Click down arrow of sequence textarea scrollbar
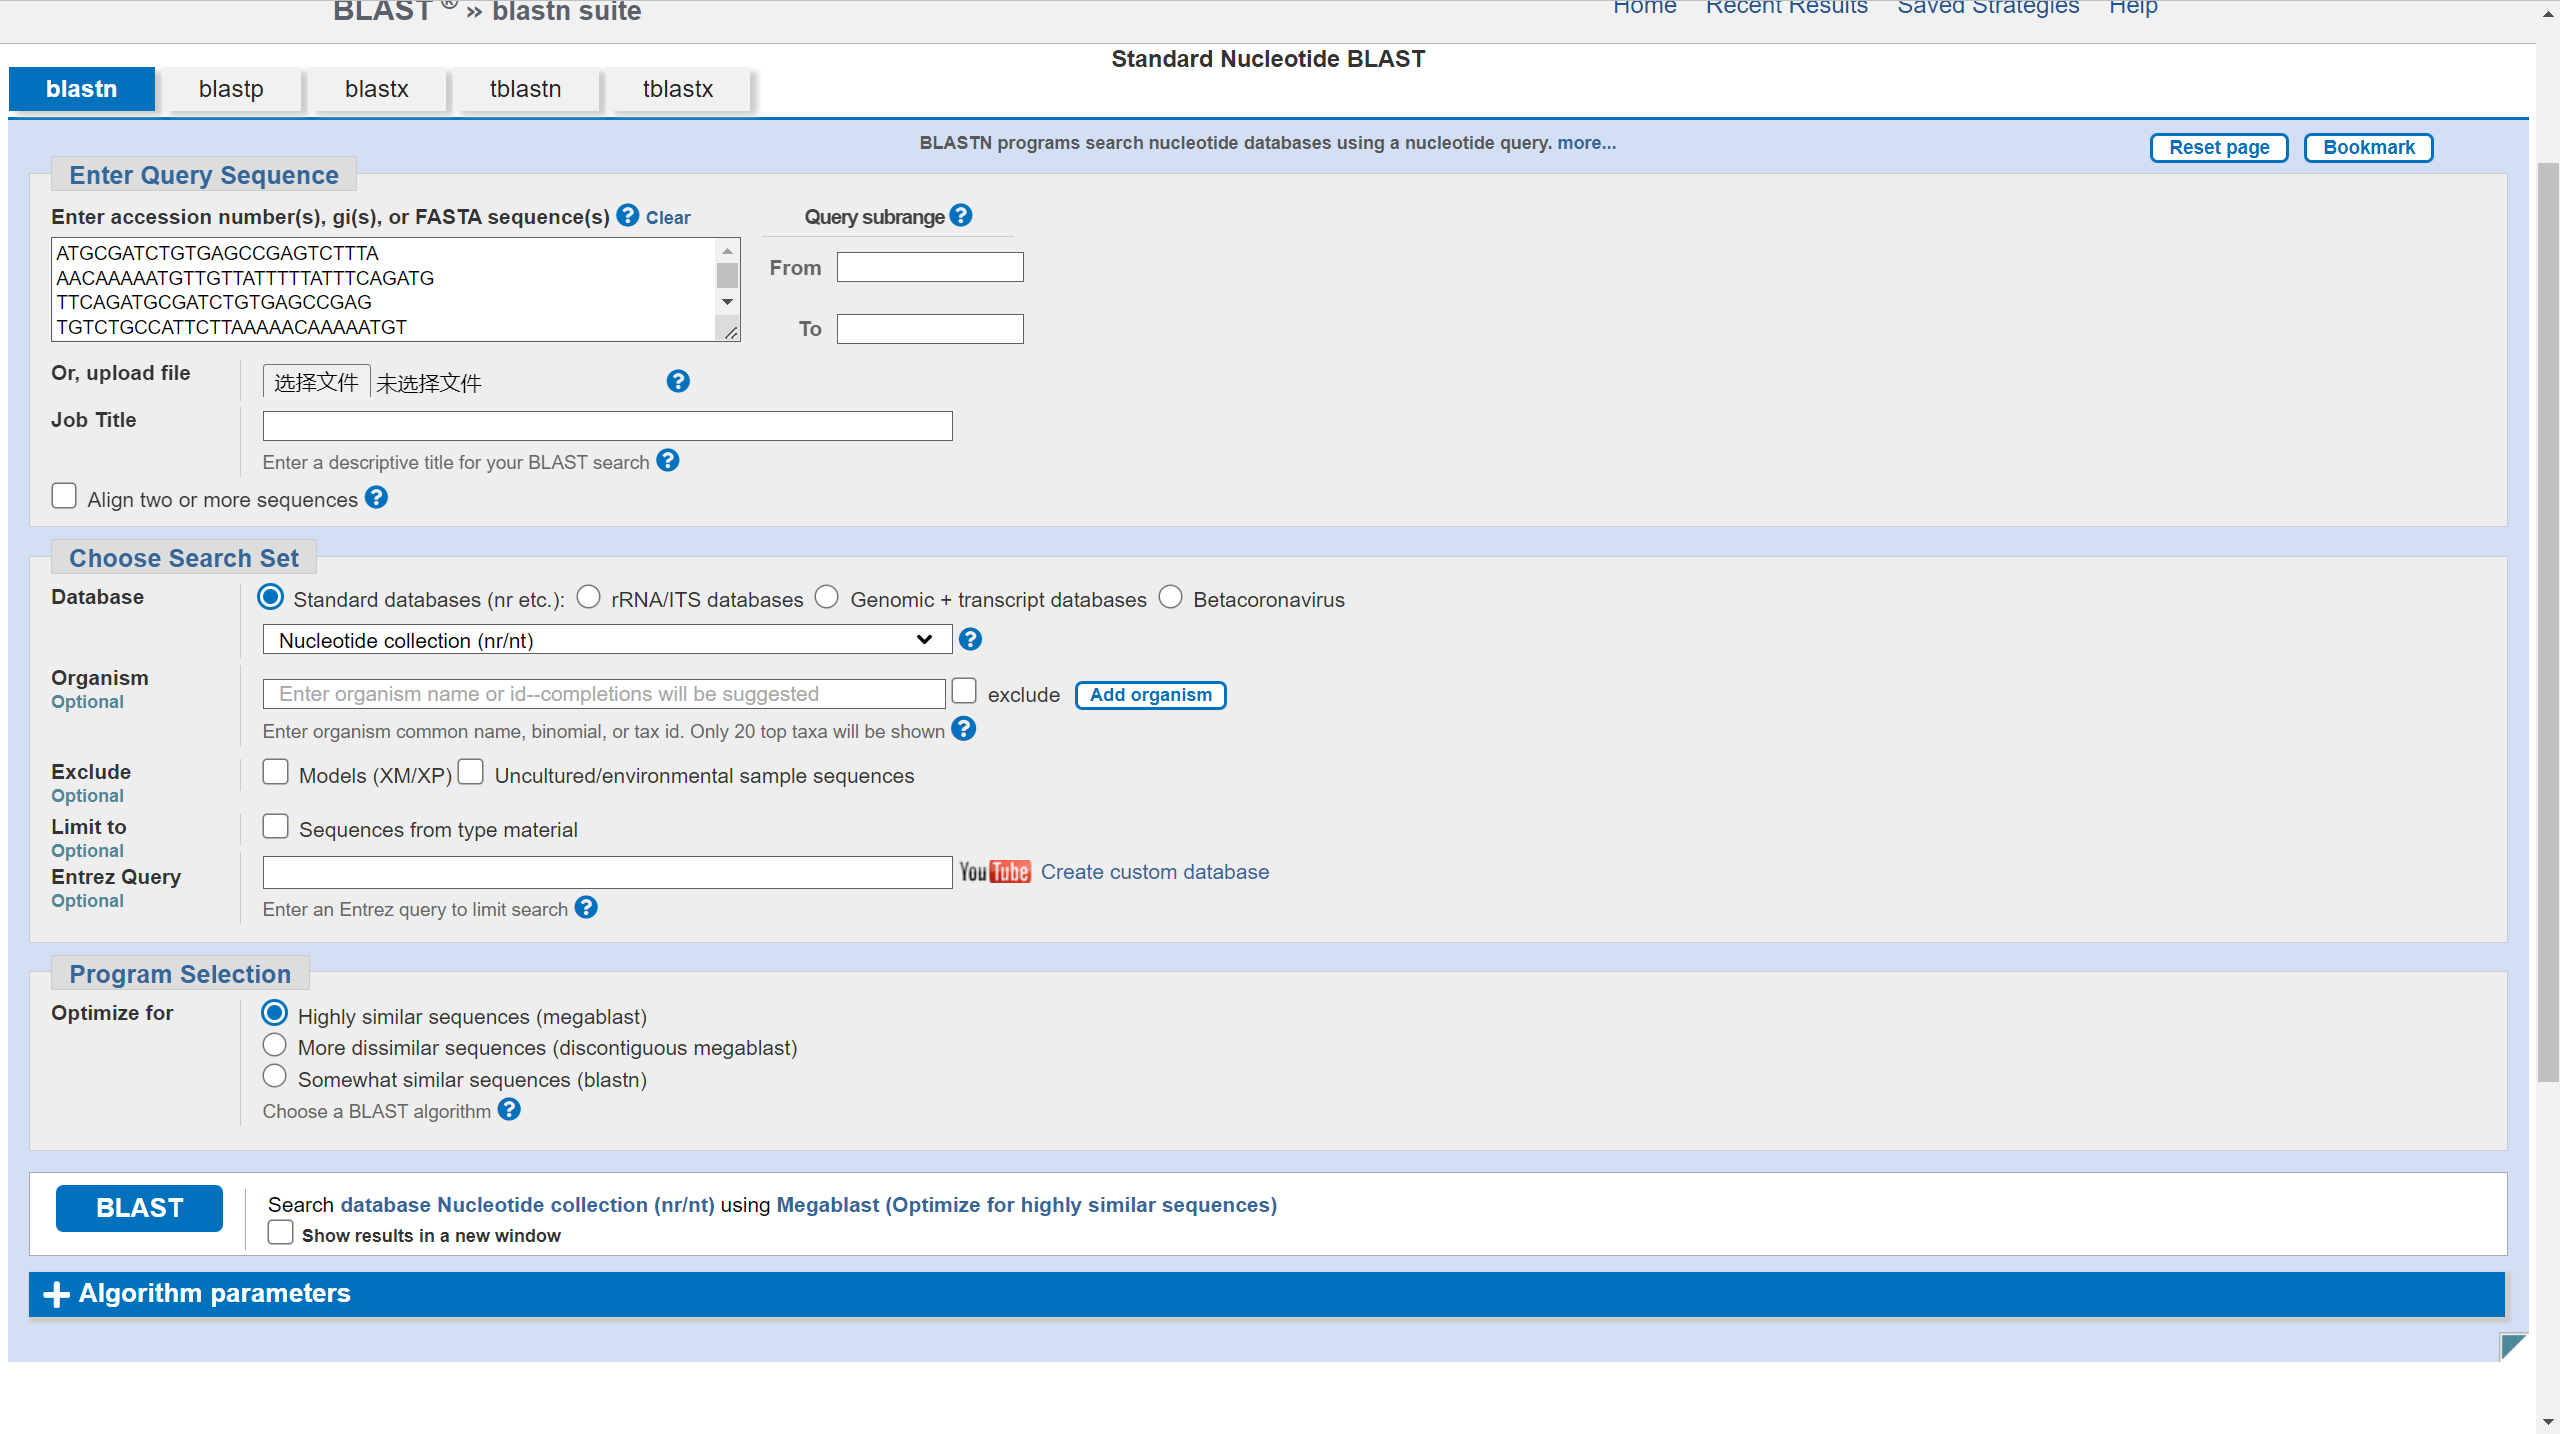The width and height of the screenshot is (2560, 1434). [727, 302]
